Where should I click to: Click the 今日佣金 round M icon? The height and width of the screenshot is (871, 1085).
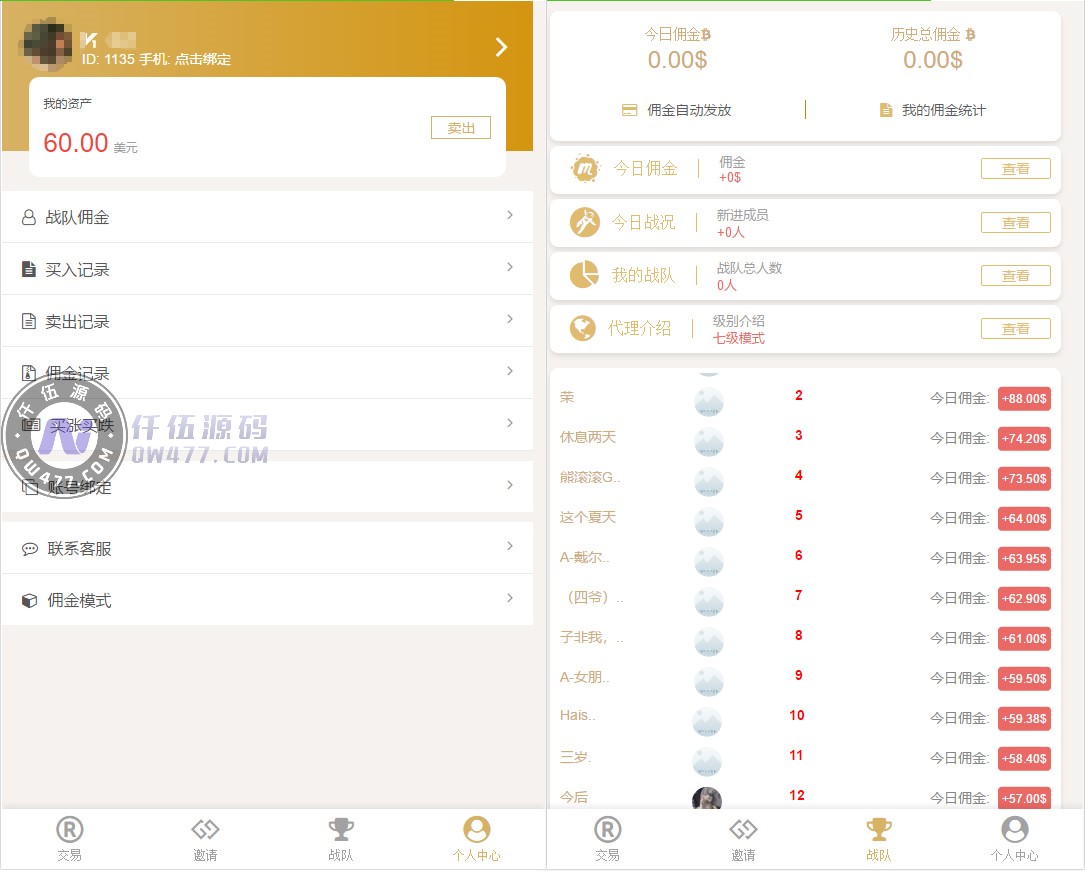pos(586,169)
